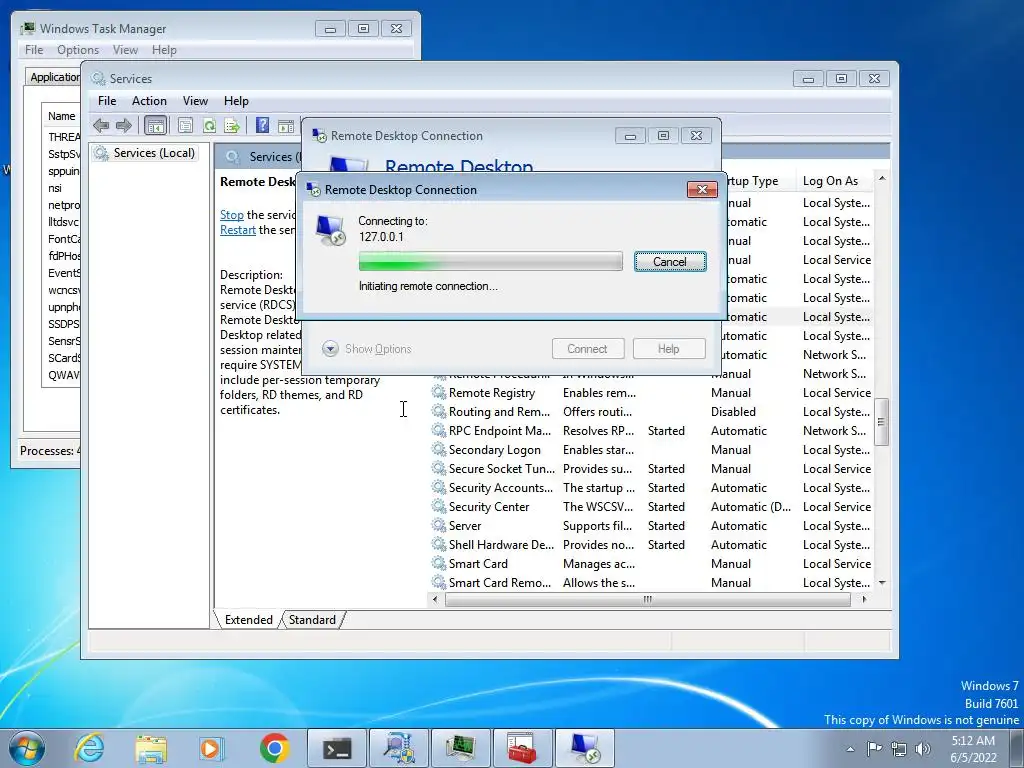Open Windows Media Player from taskbar
This screenshot has height=768, width=1024.
click(212, 748)
